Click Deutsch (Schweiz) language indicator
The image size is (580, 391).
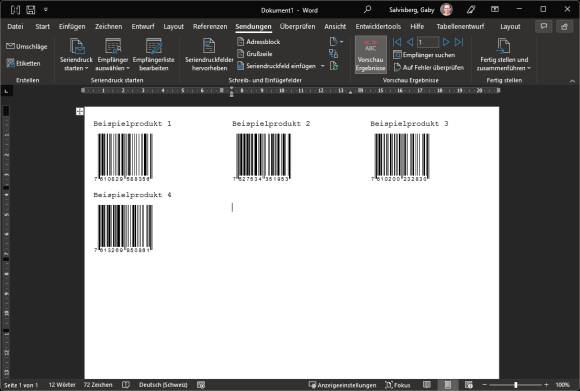pos(163,385)
